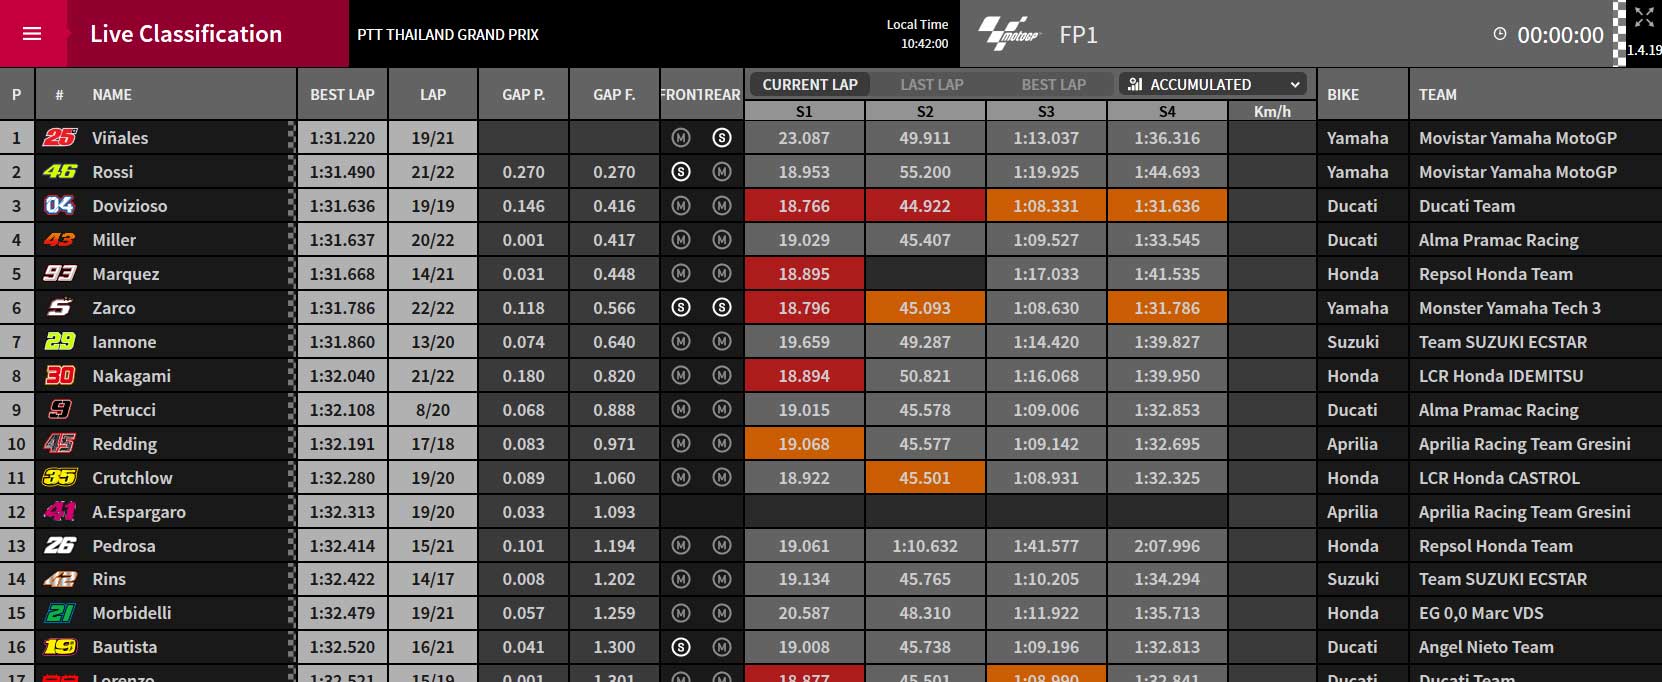The width and height of the screenshot is (1662, 682).
Task: Click Rossi number 46 badge
Action: point(60,172)
